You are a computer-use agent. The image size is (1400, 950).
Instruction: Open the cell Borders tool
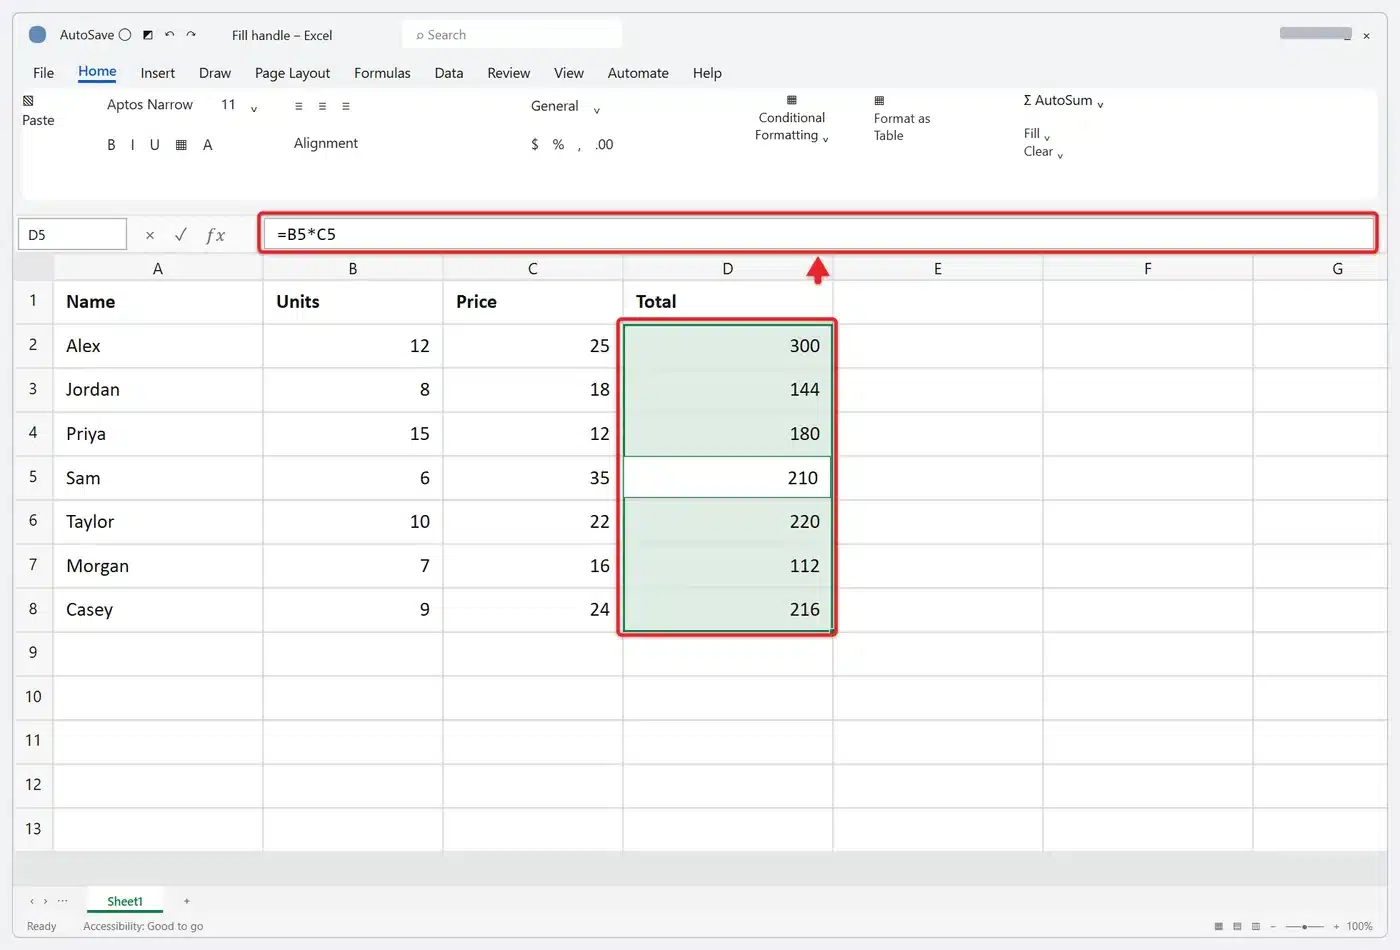[181, 145]
